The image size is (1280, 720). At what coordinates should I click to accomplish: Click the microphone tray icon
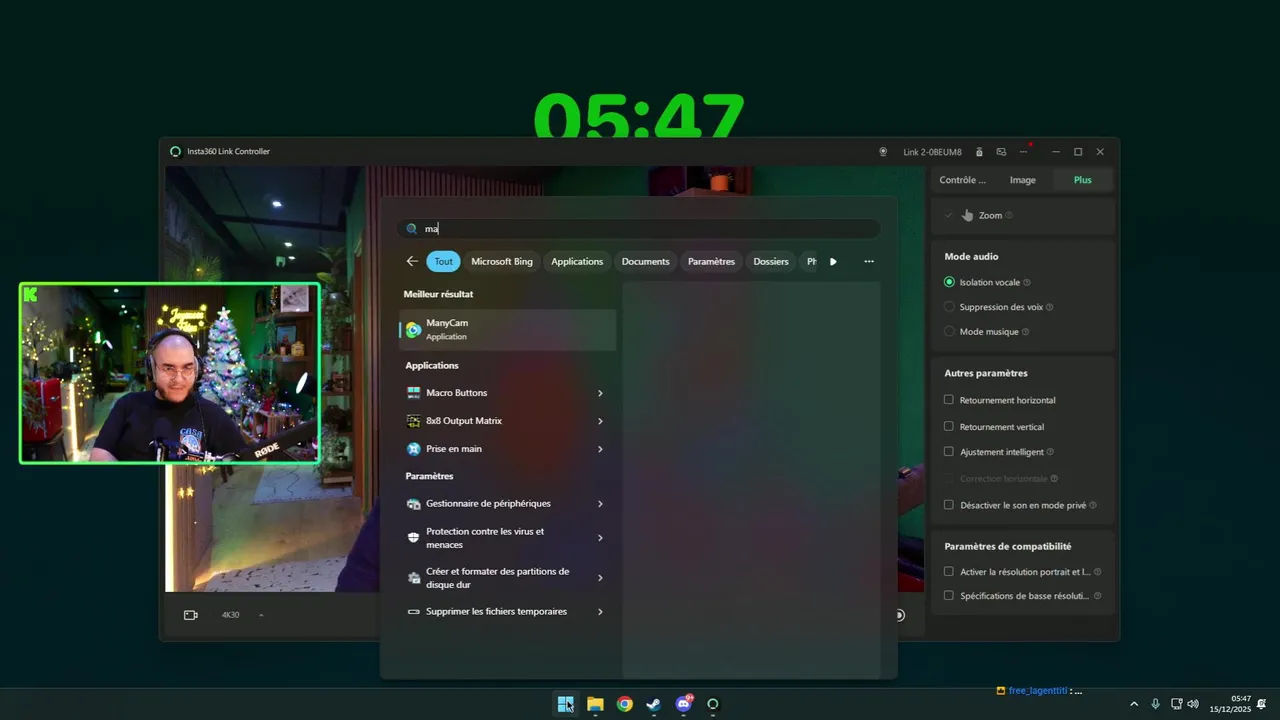pyautogui.click(x=1156, y=704)
